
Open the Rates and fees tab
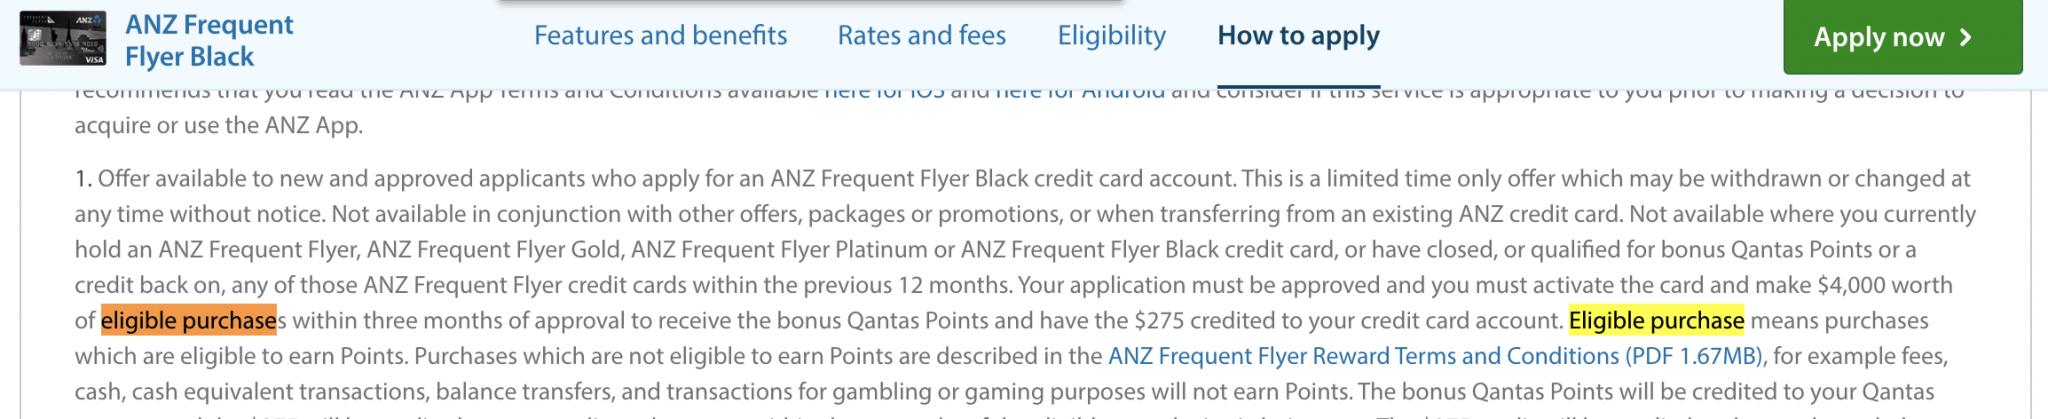(x=922, y=36)
